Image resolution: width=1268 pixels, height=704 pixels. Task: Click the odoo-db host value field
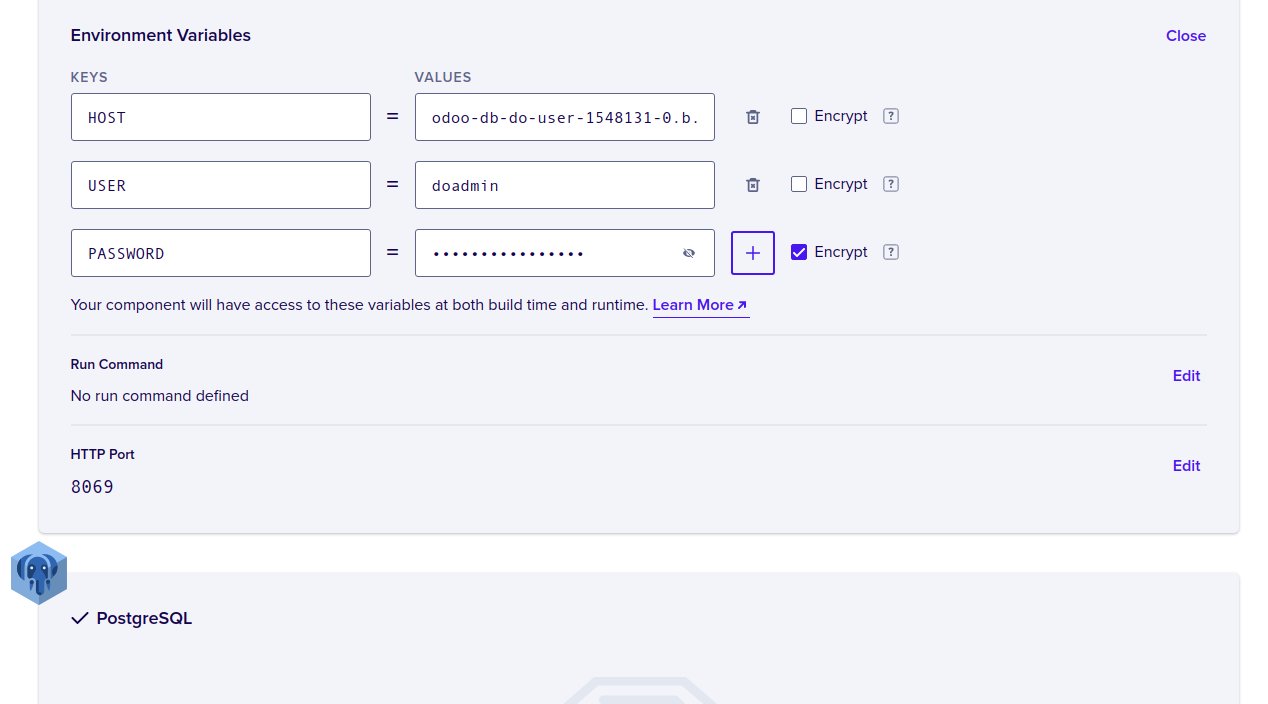coord(565,117)
